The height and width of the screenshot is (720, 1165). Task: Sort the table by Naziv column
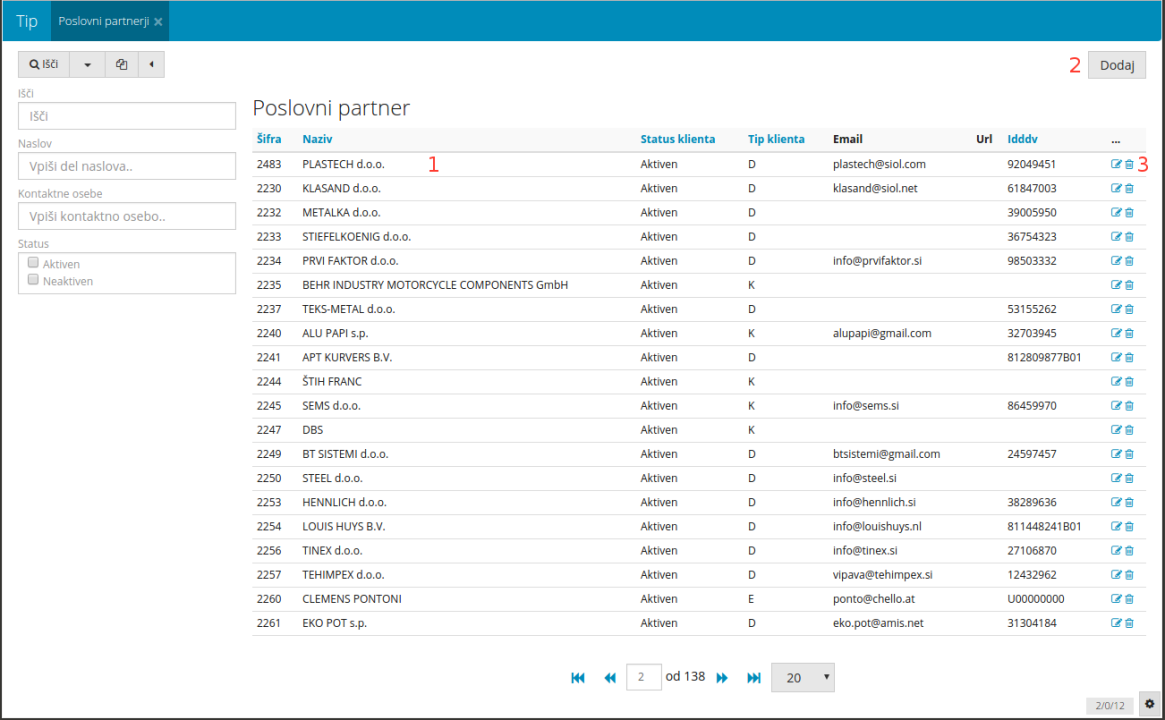click(317, 139)
